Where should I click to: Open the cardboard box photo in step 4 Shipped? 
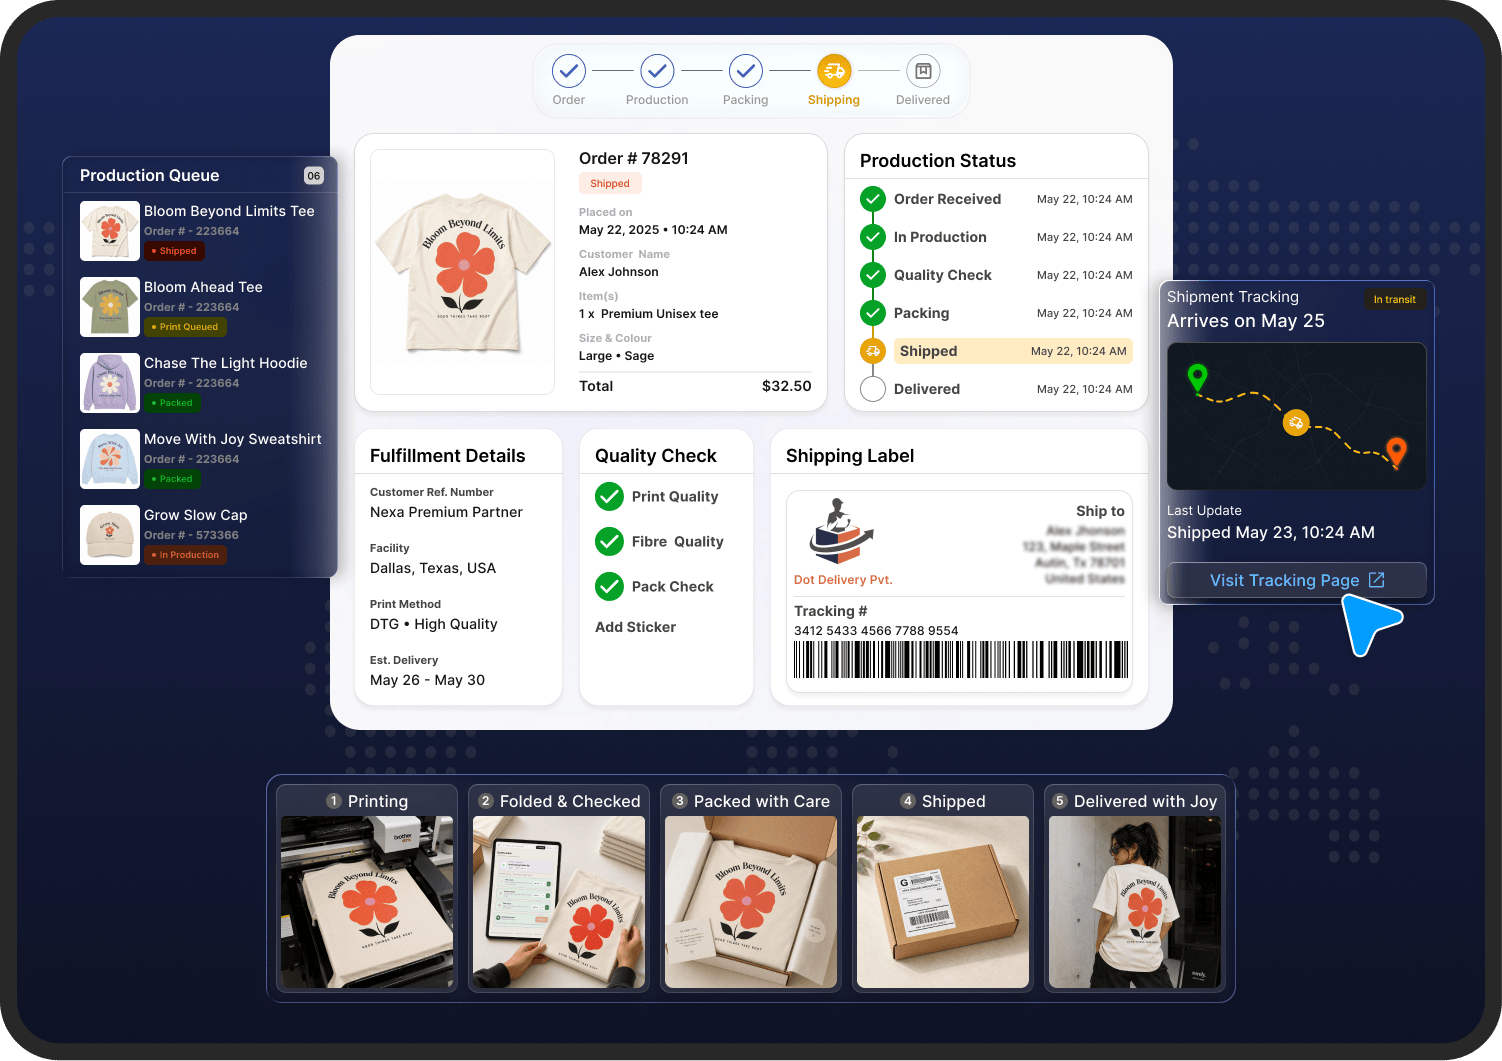pyautogui.click(x=943, y=902)
